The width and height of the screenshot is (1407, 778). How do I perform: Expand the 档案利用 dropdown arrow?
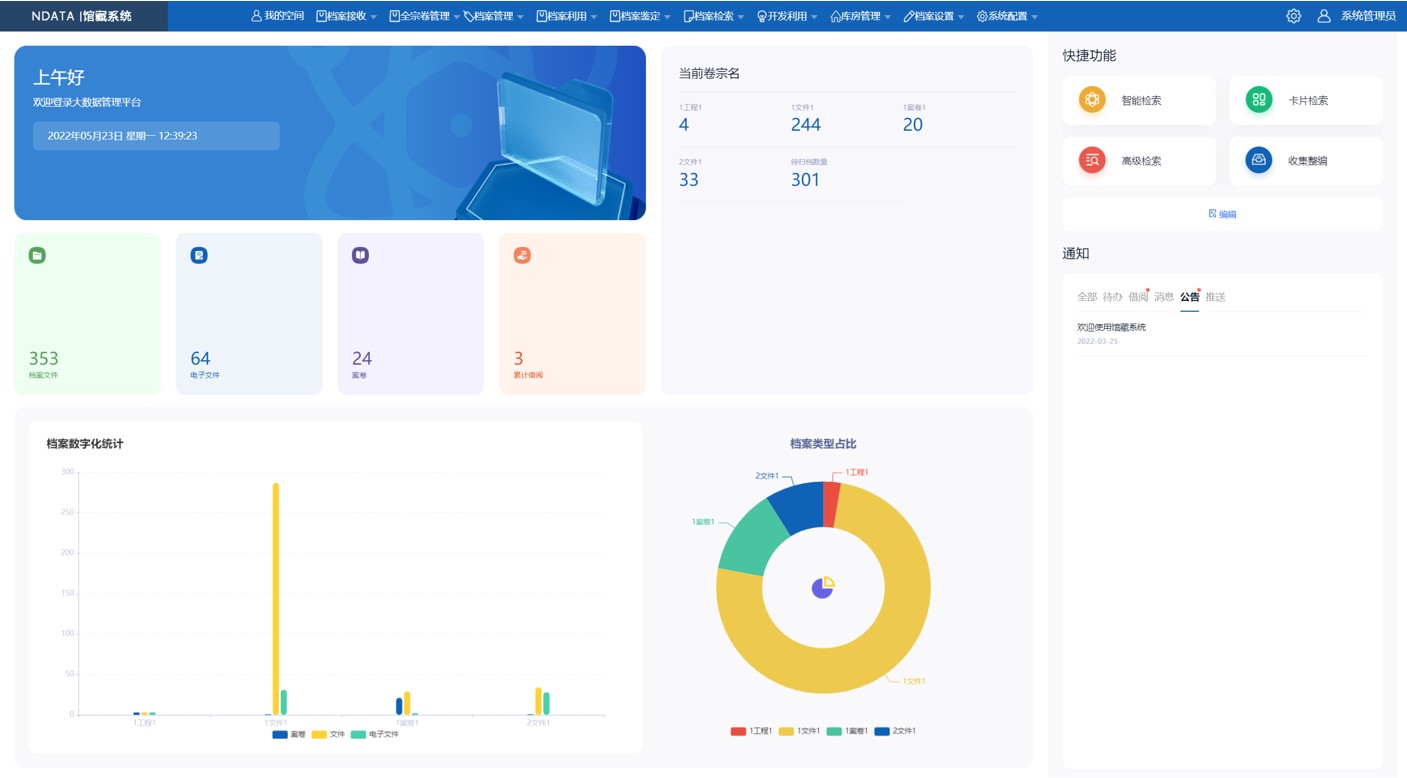[x=594, y=17]
